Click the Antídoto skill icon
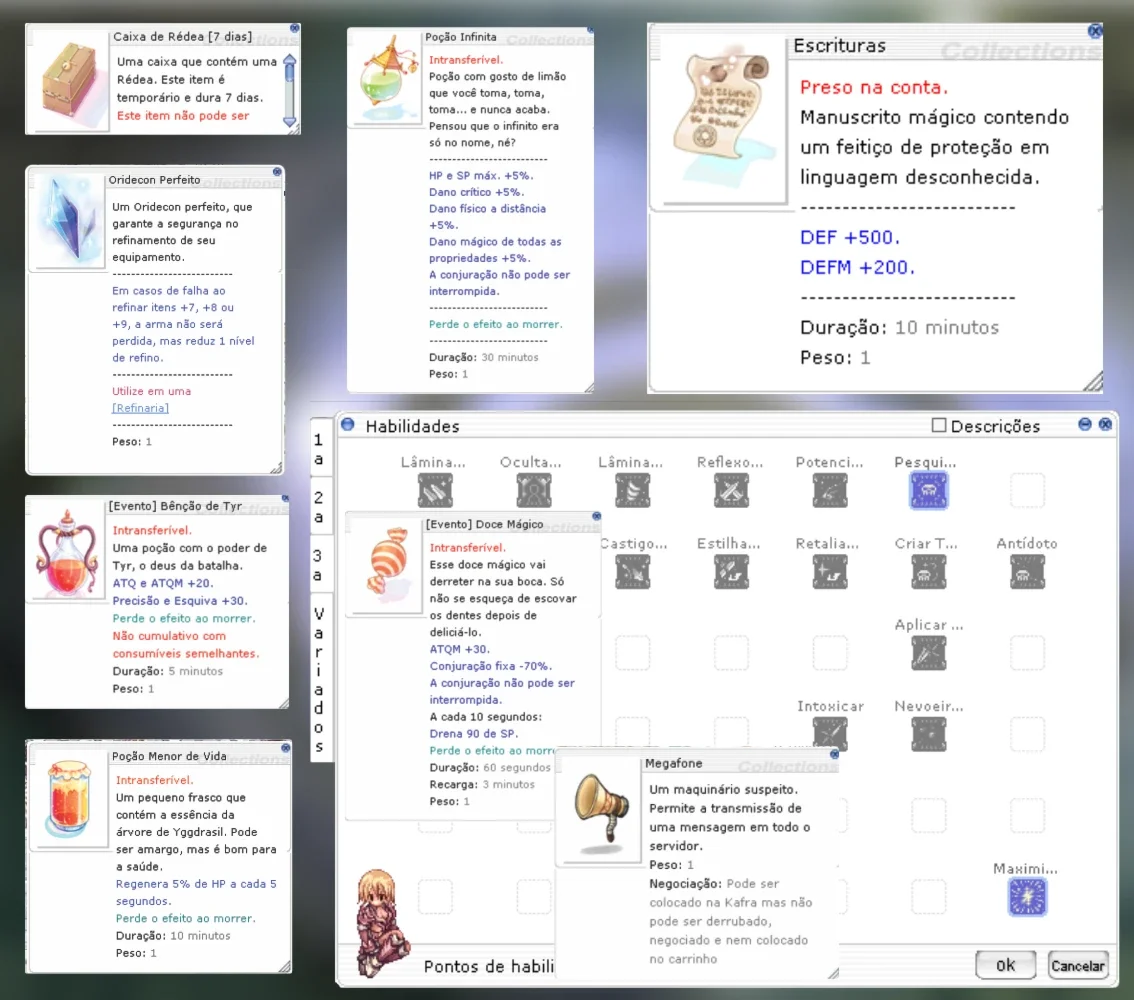 (1027, 573)
